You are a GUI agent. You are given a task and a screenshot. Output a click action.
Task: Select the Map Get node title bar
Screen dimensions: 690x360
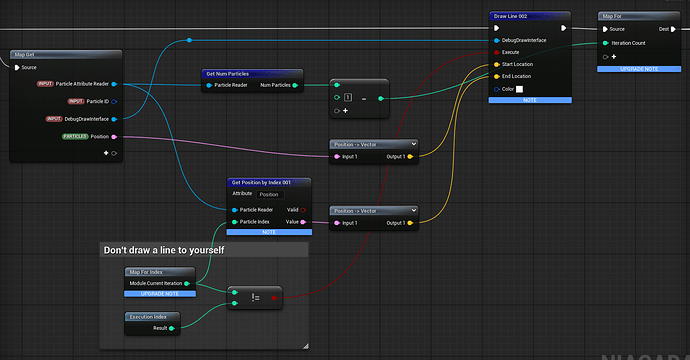[x=66, y=55]
